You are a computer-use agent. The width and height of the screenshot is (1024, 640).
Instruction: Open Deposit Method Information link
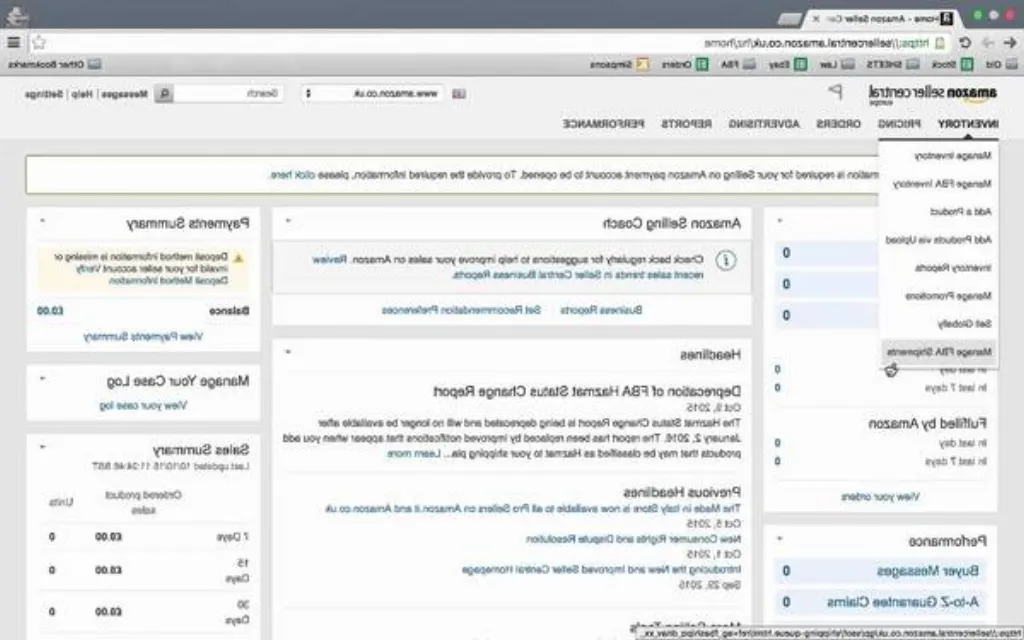click(168, 281)
